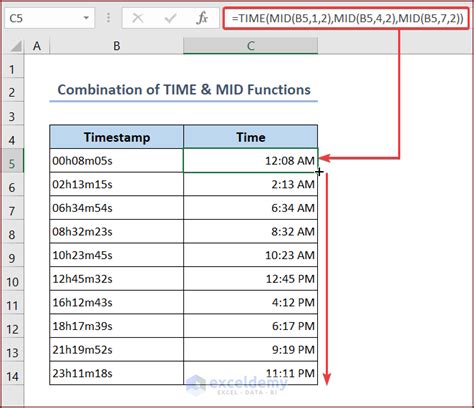
Task: Open the Name Box dropdown arrow
Action: pyautogui.click(x=86, y=18)
